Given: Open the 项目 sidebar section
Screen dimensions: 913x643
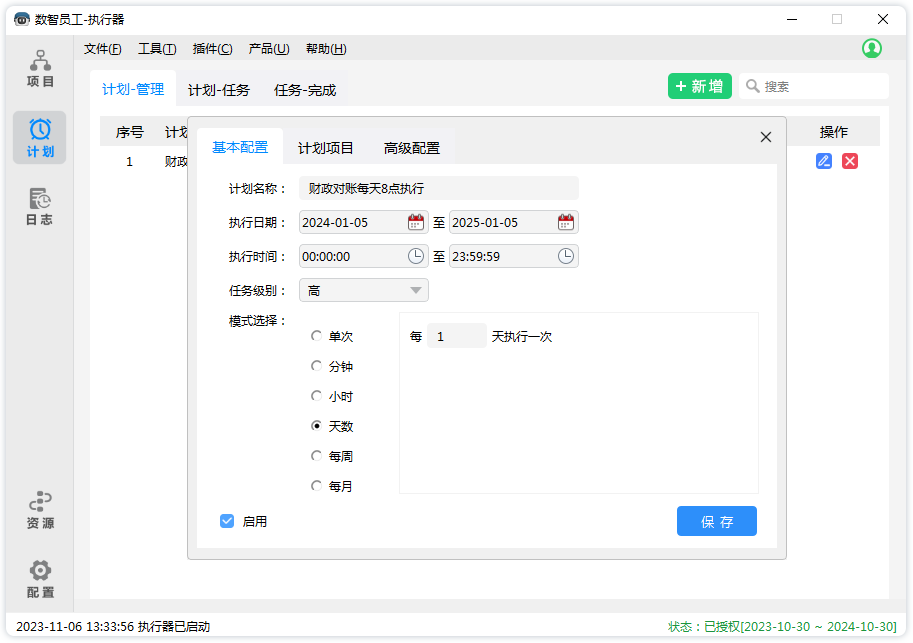Looking at the screenshot, I should (x=40, y=69).
